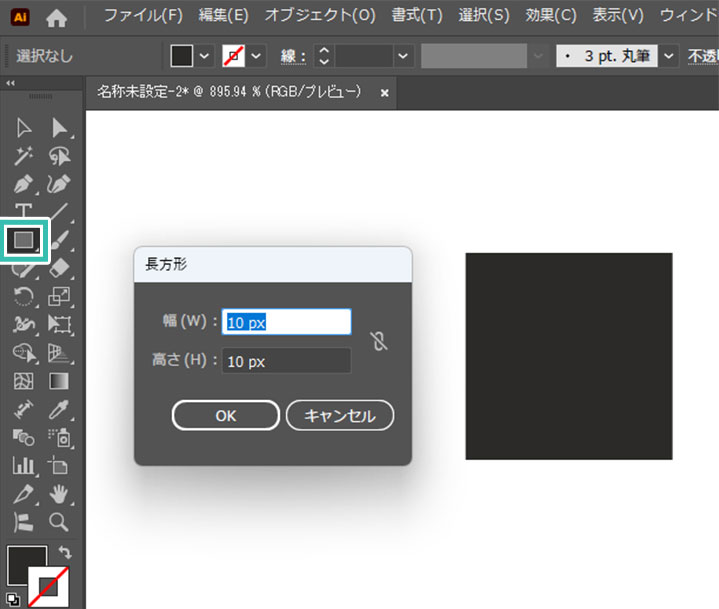Open the stroke color dropdown arrow
The height and width of the screenshot is (609, 719).
[x=256, y=56]
